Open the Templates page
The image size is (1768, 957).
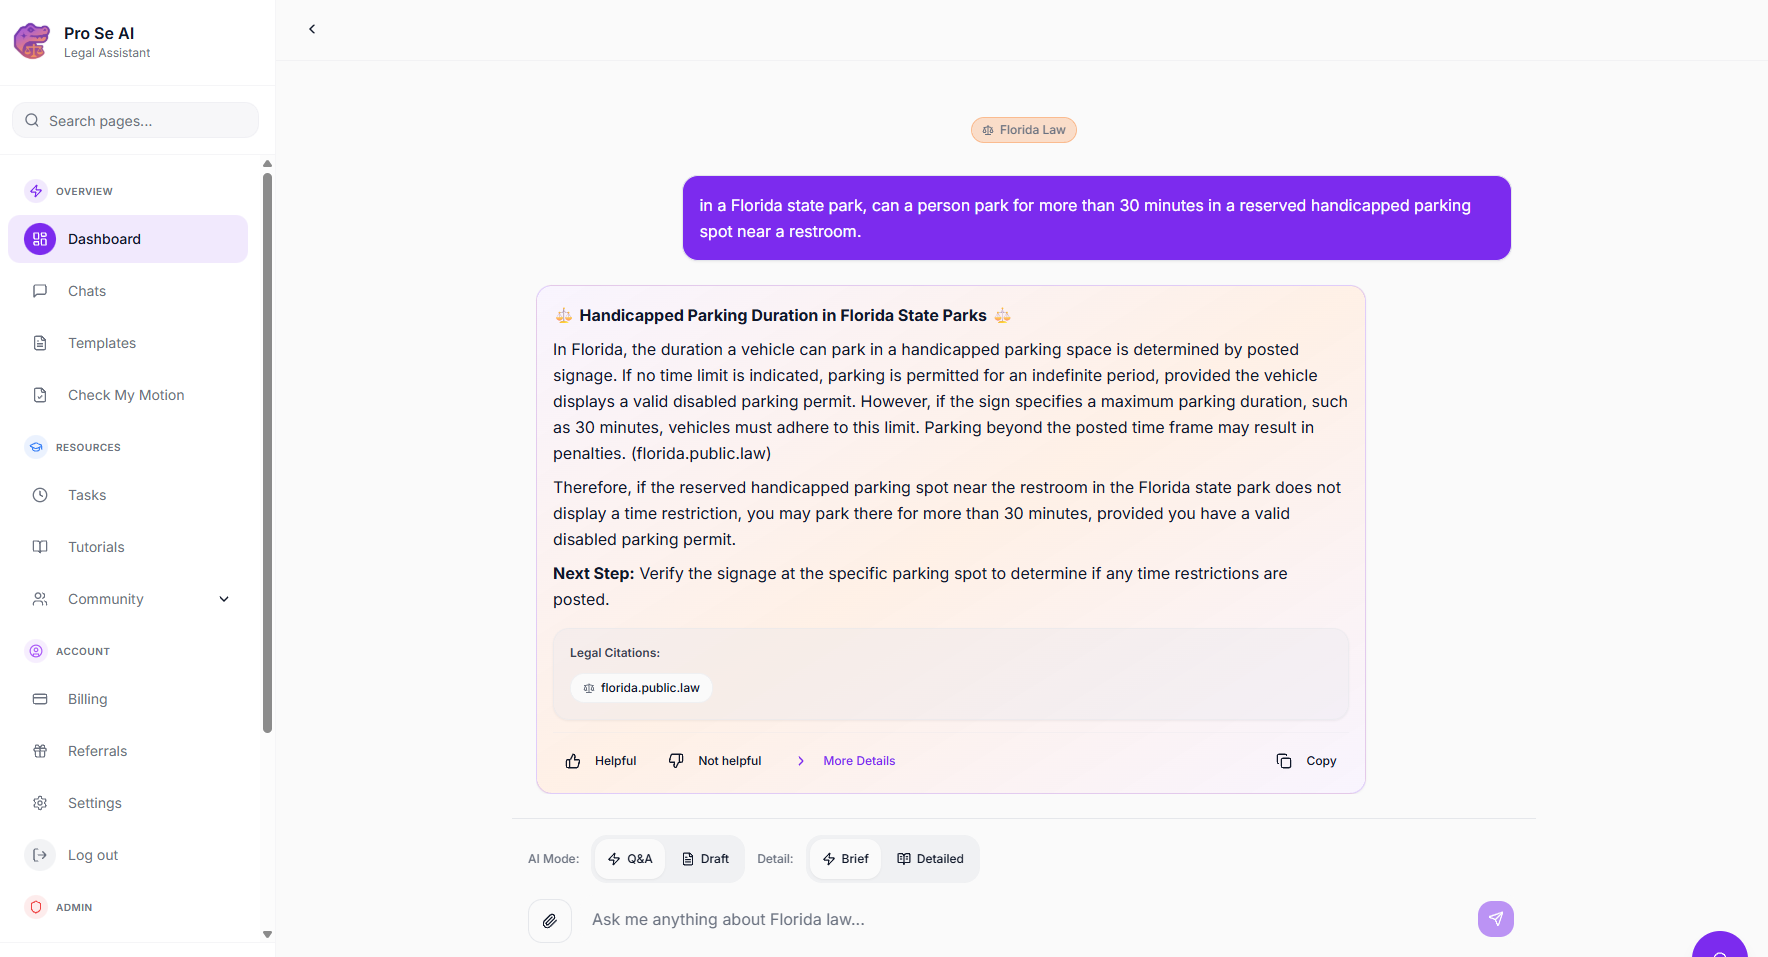point(101,343)
